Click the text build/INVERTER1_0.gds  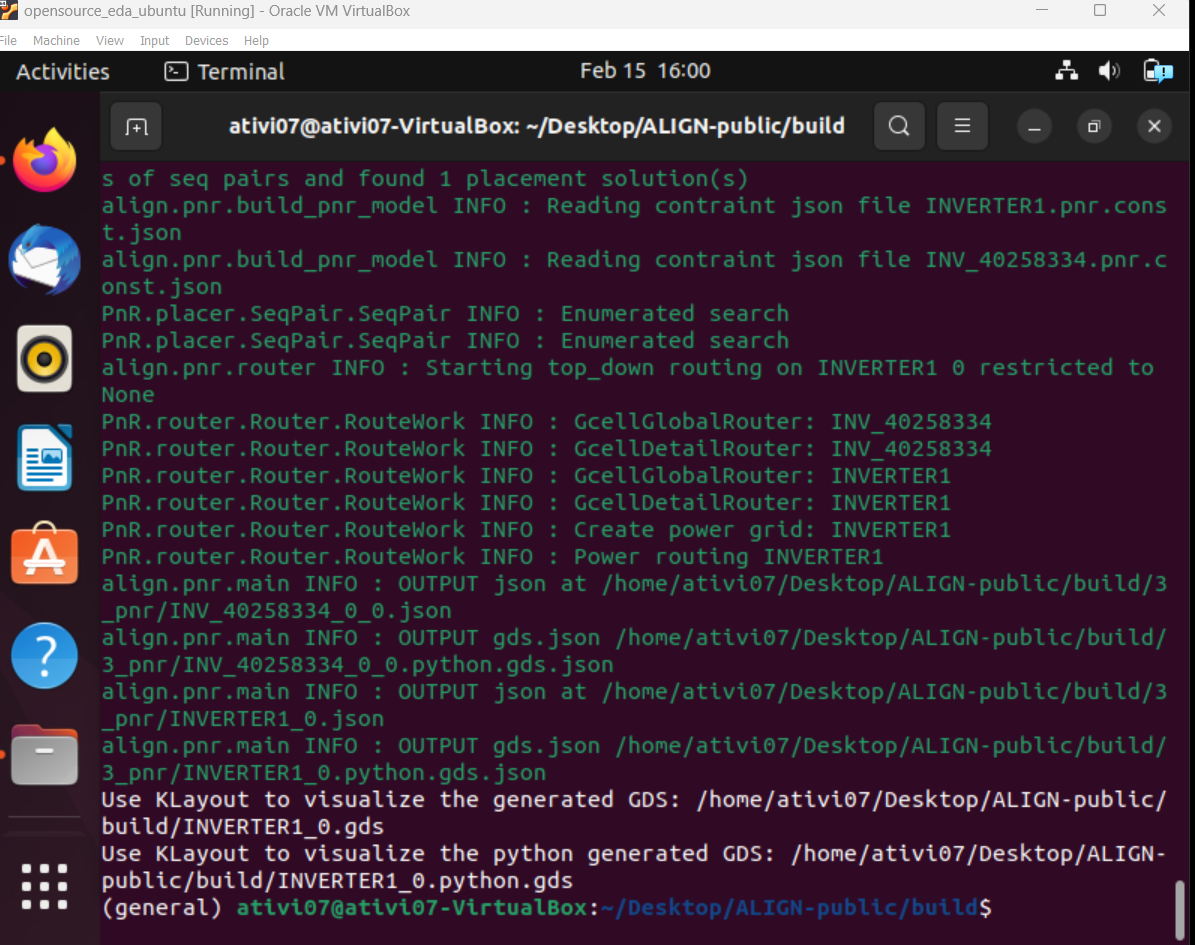[242, 827]
